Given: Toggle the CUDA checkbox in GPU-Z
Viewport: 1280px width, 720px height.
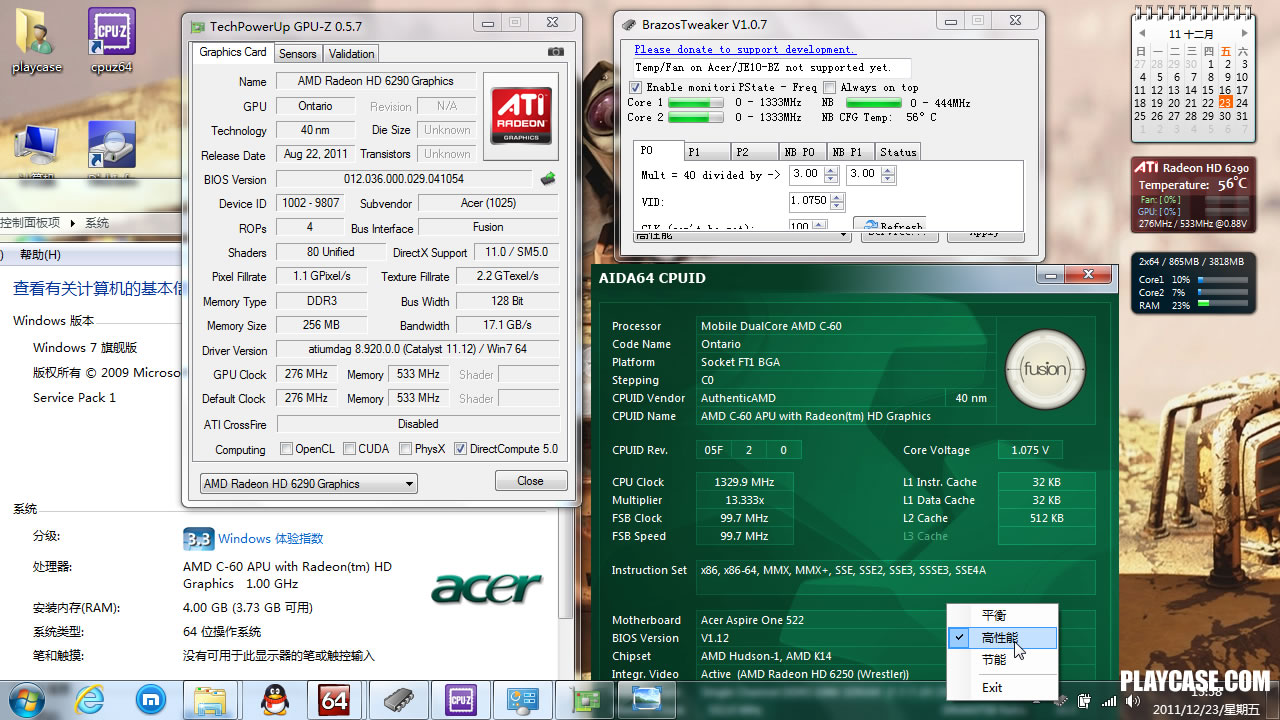Looking at the screenshot, I should [x=350, y=449].
